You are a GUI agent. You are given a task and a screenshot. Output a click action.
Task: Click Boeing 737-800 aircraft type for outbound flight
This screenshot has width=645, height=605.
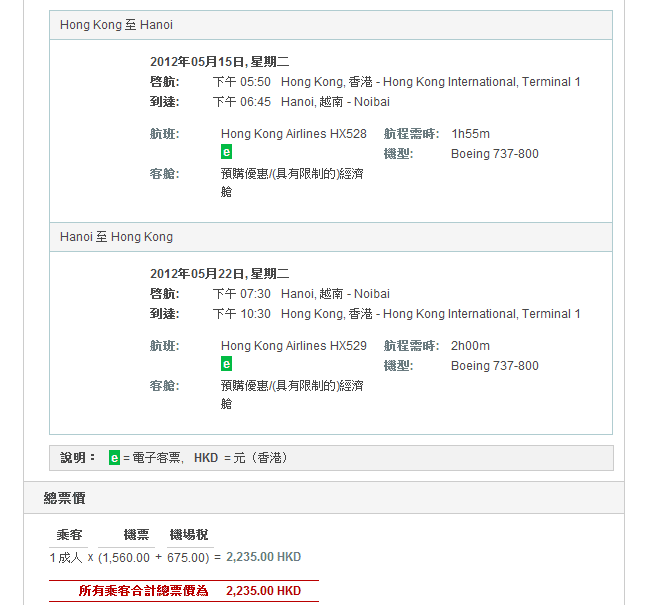[494, 154]
